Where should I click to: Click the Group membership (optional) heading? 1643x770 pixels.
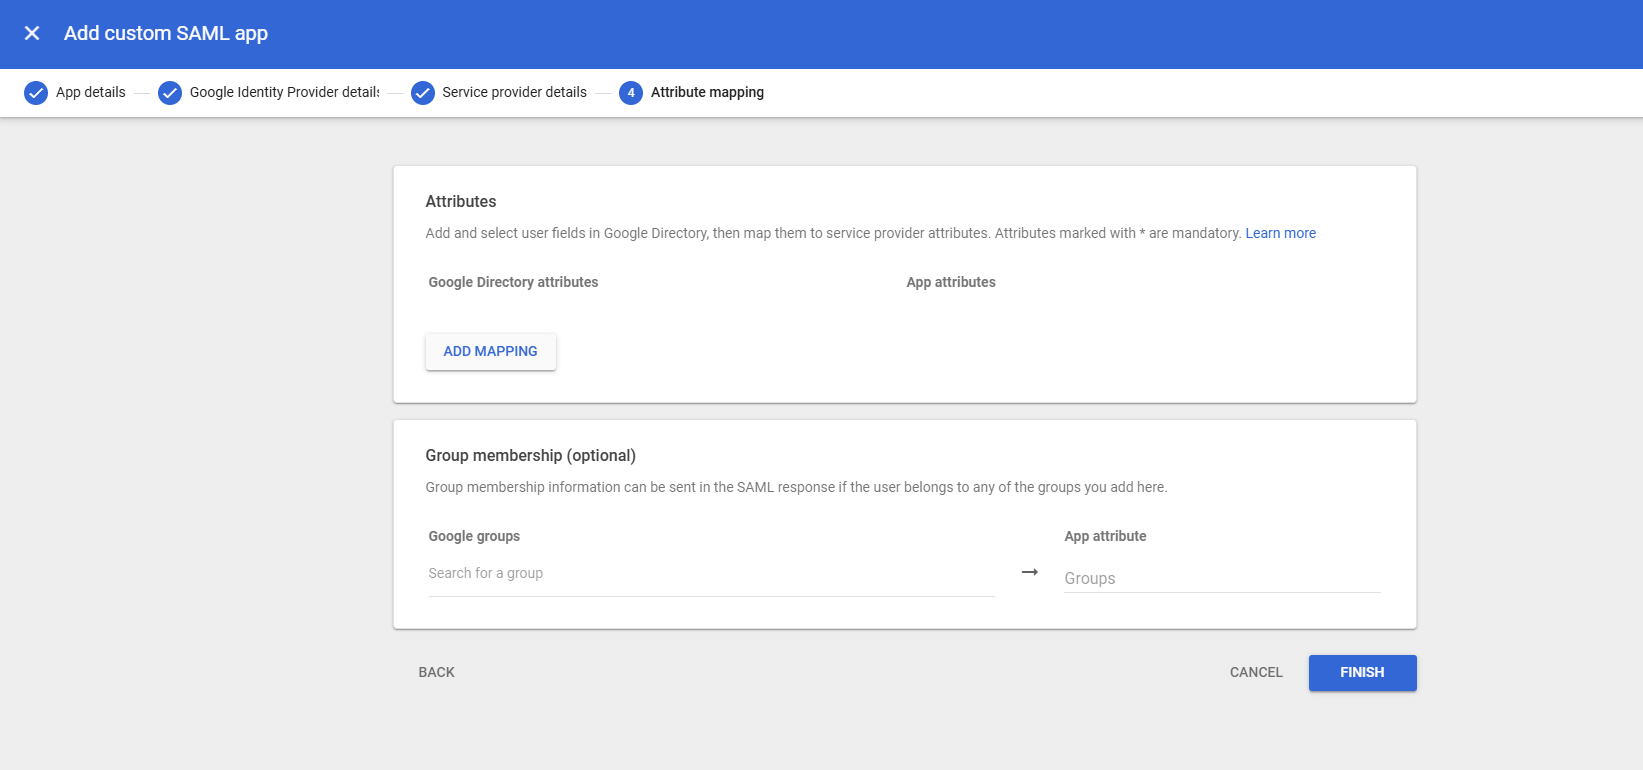tap(530, 455)
